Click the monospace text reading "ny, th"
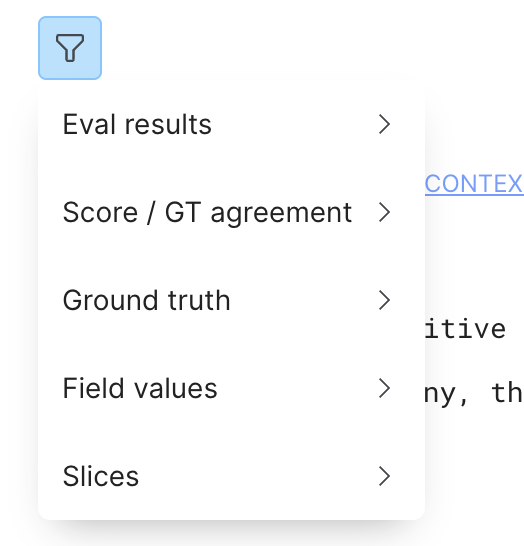 pos(474,393)
